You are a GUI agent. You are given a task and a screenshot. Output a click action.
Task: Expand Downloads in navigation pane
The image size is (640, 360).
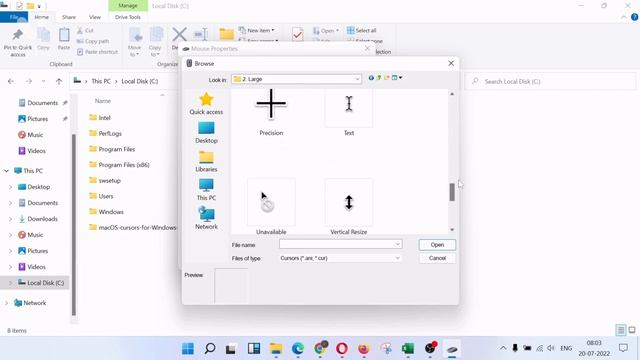[11, 219]
